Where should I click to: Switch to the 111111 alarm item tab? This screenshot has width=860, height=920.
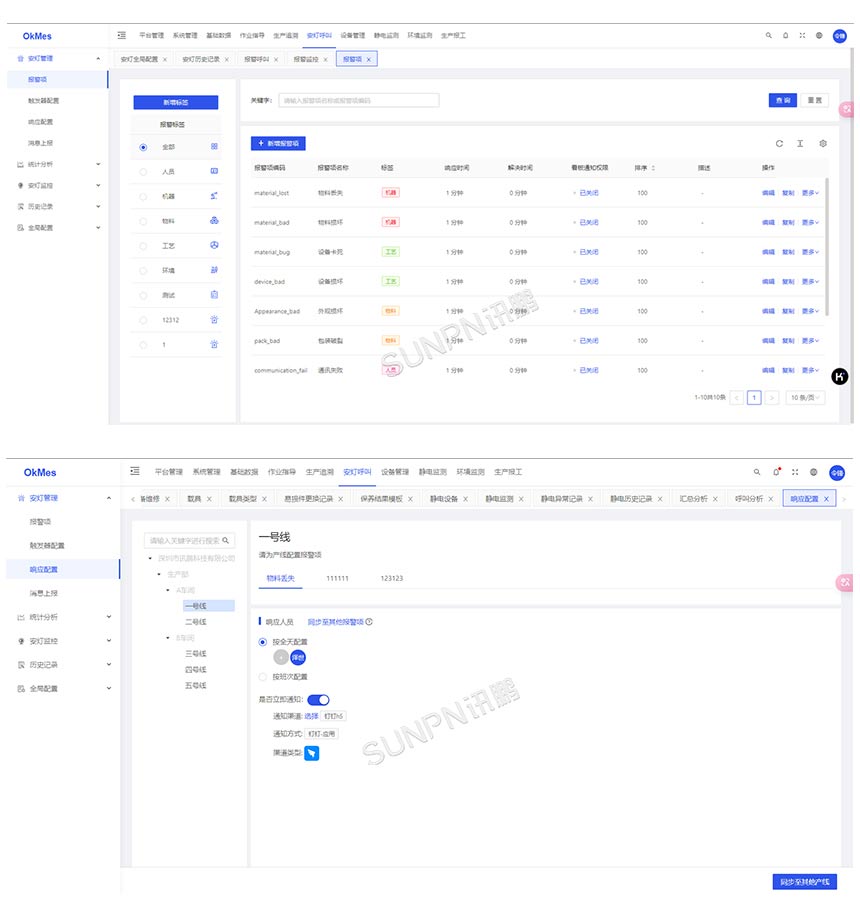tap(336, 578)
